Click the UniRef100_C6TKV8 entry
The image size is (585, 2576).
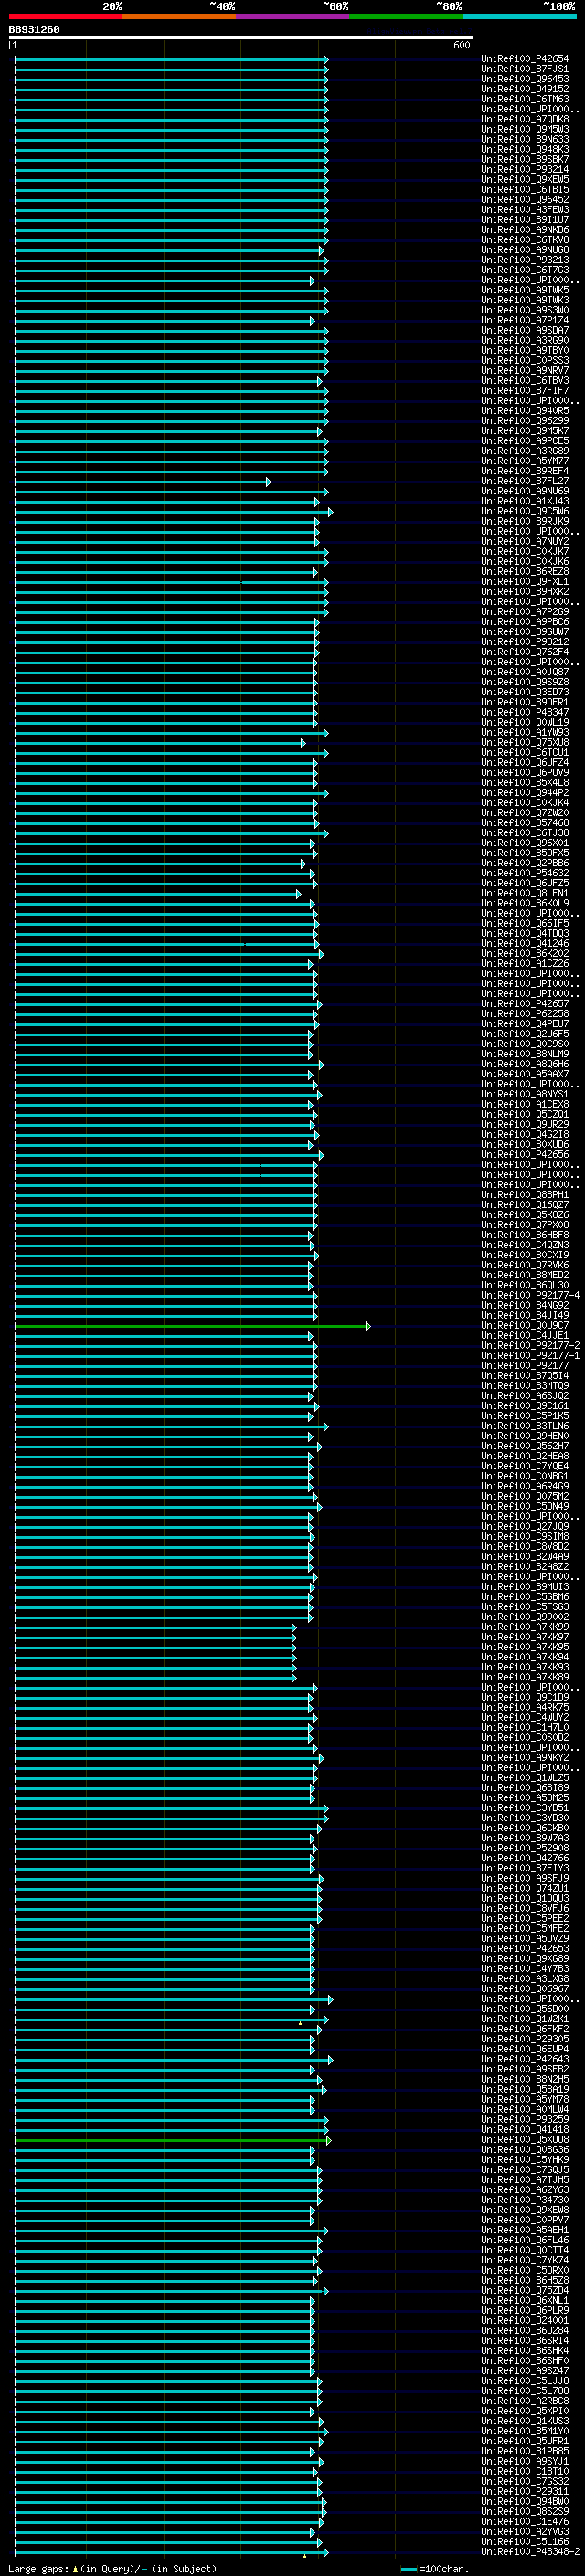(x=525, y=239)
